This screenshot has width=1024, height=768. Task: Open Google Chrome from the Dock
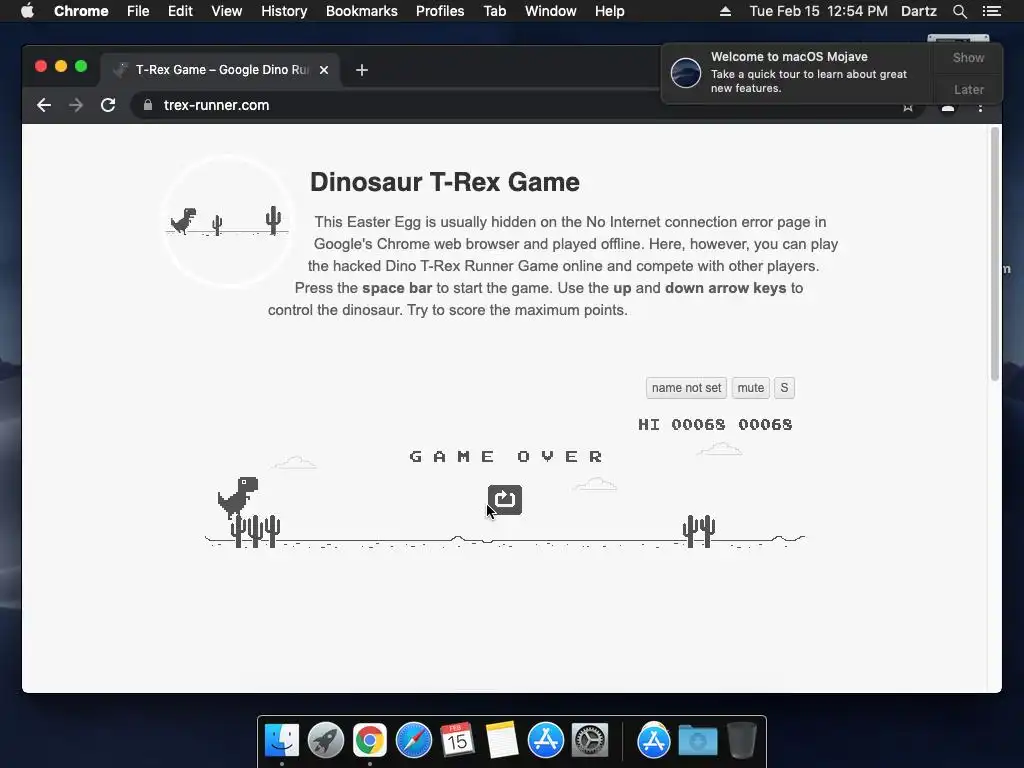click(370, 741)
